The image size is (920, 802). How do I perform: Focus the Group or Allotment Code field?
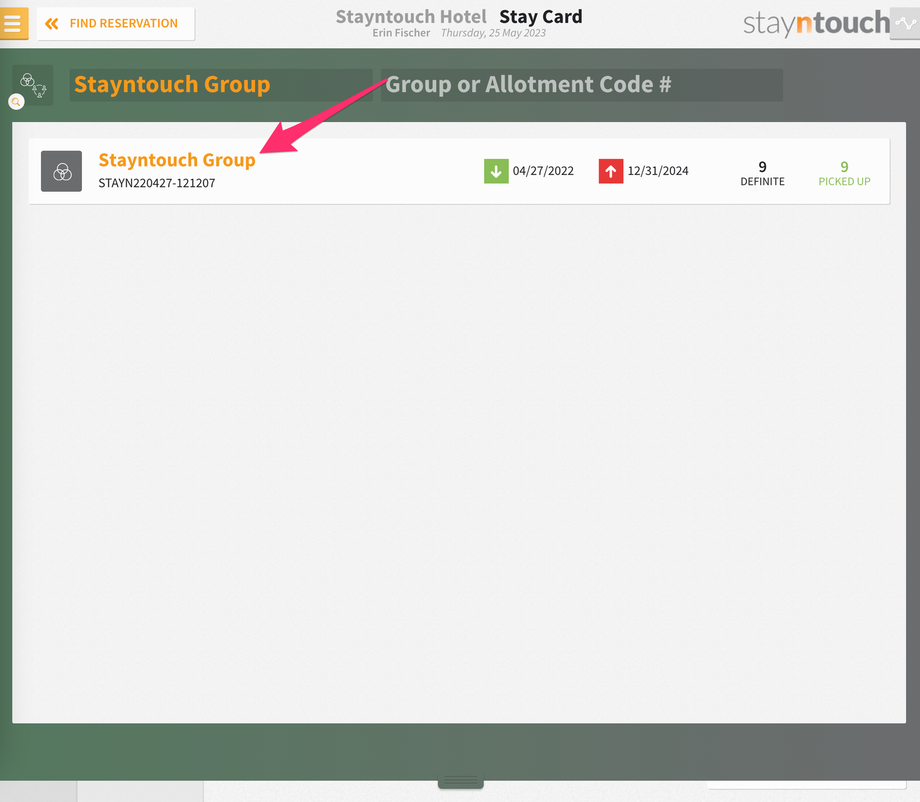click(x=581, y=85)
